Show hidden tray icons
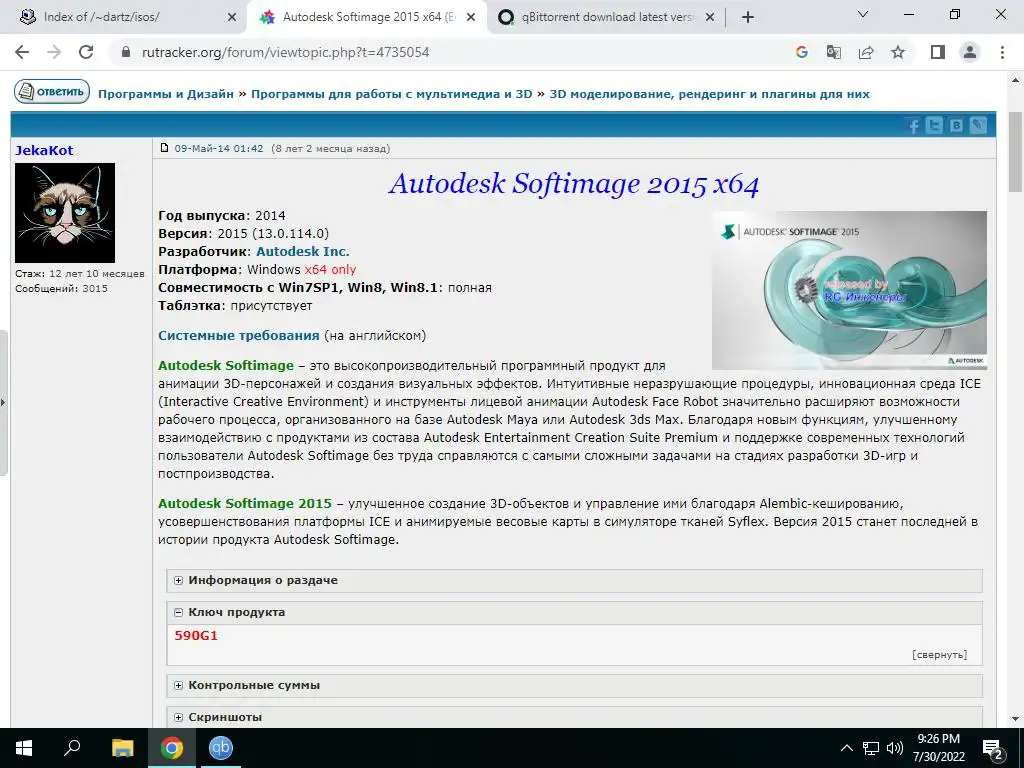This screenshot has height=768, width=1024. (x=846, y=748)
